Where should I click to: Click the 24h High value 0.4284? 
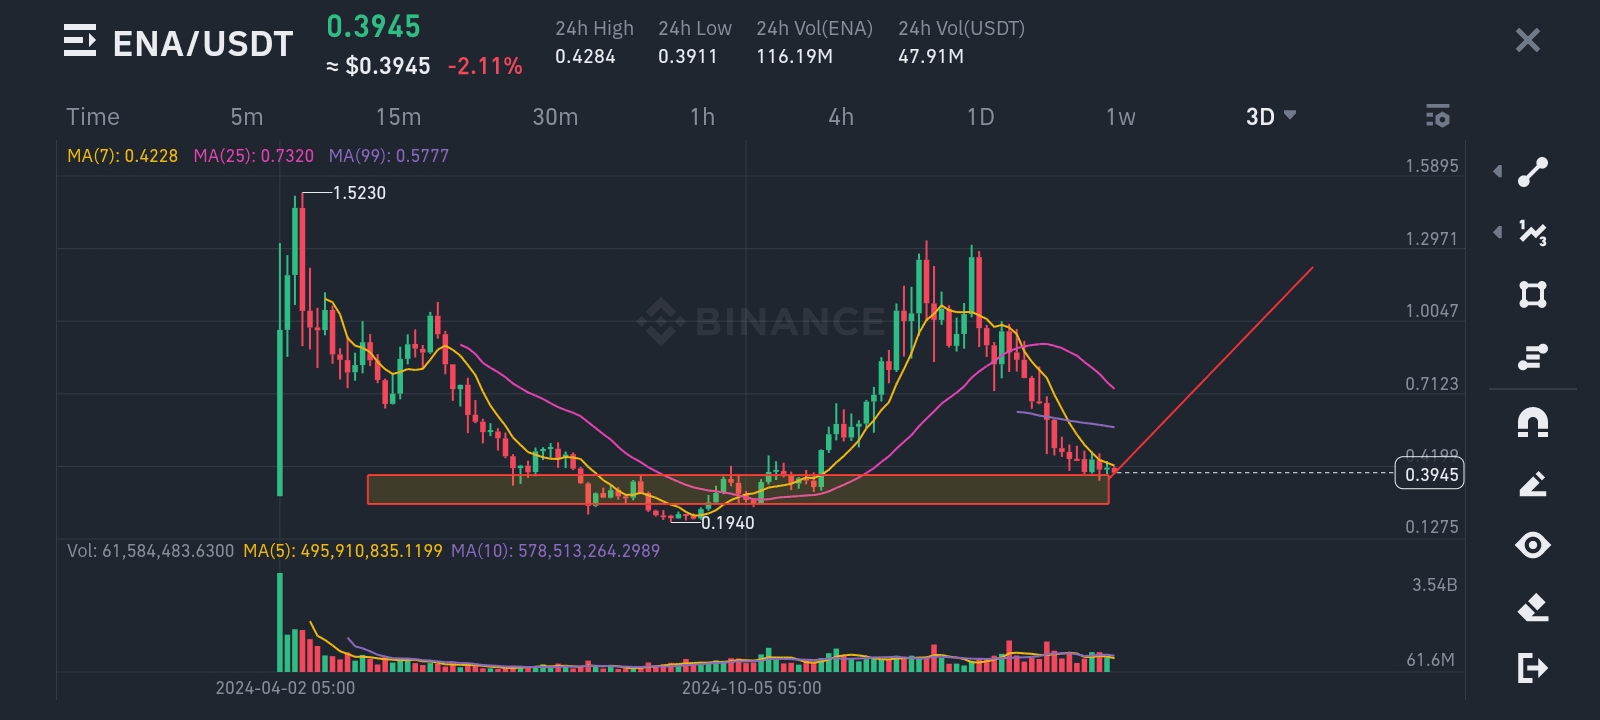tap(585, 57)
